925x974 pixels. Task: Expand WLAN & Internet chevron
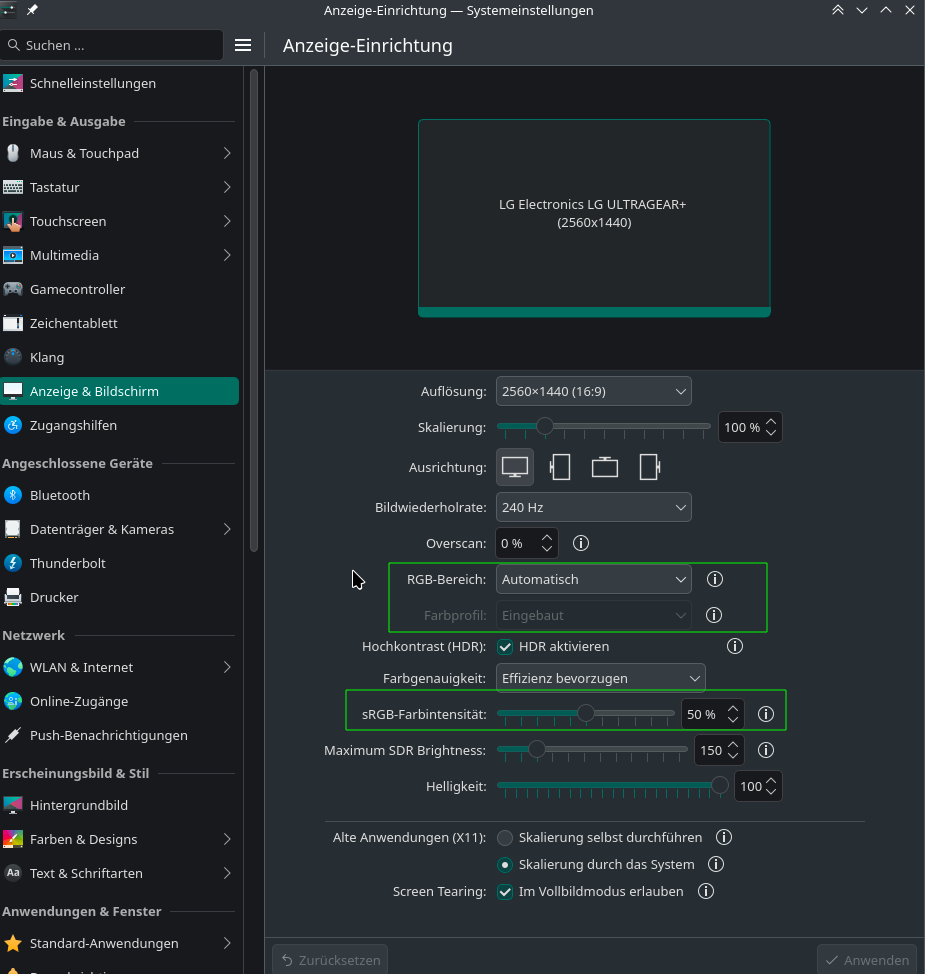(x=227, y=667)
